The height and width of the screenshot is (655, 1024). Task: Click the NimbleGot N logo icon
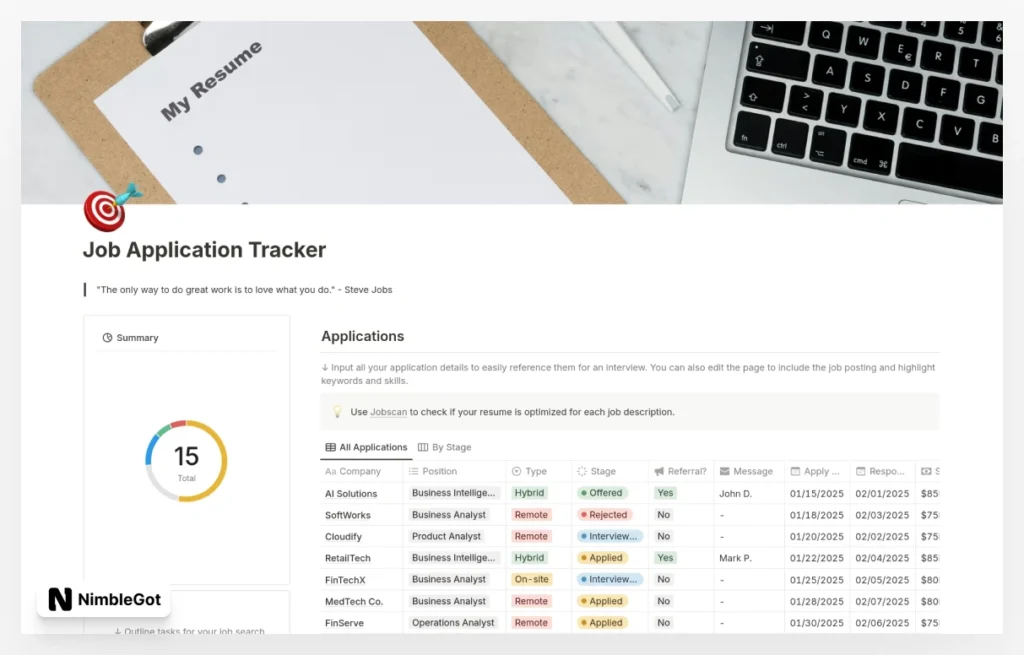60,599
